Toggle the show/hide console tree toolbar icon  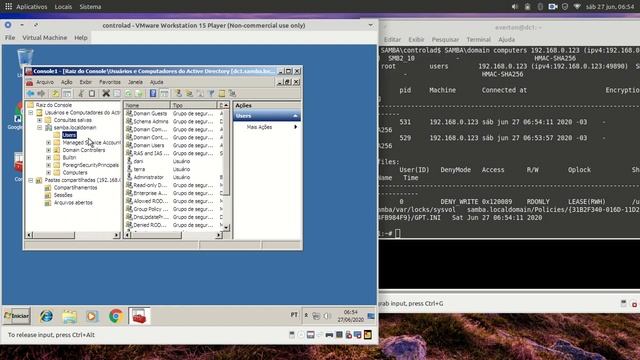coord(67,93)
